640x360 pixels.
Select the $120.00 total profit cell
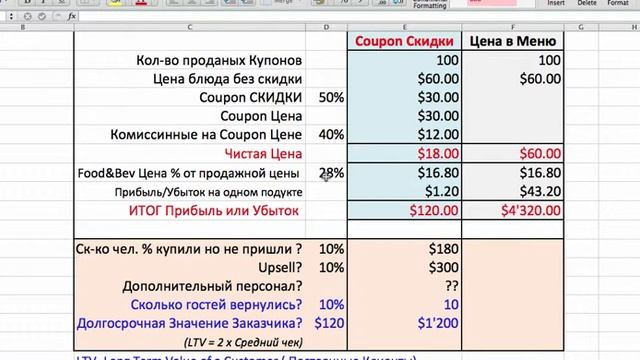click(x=404, y=211)
